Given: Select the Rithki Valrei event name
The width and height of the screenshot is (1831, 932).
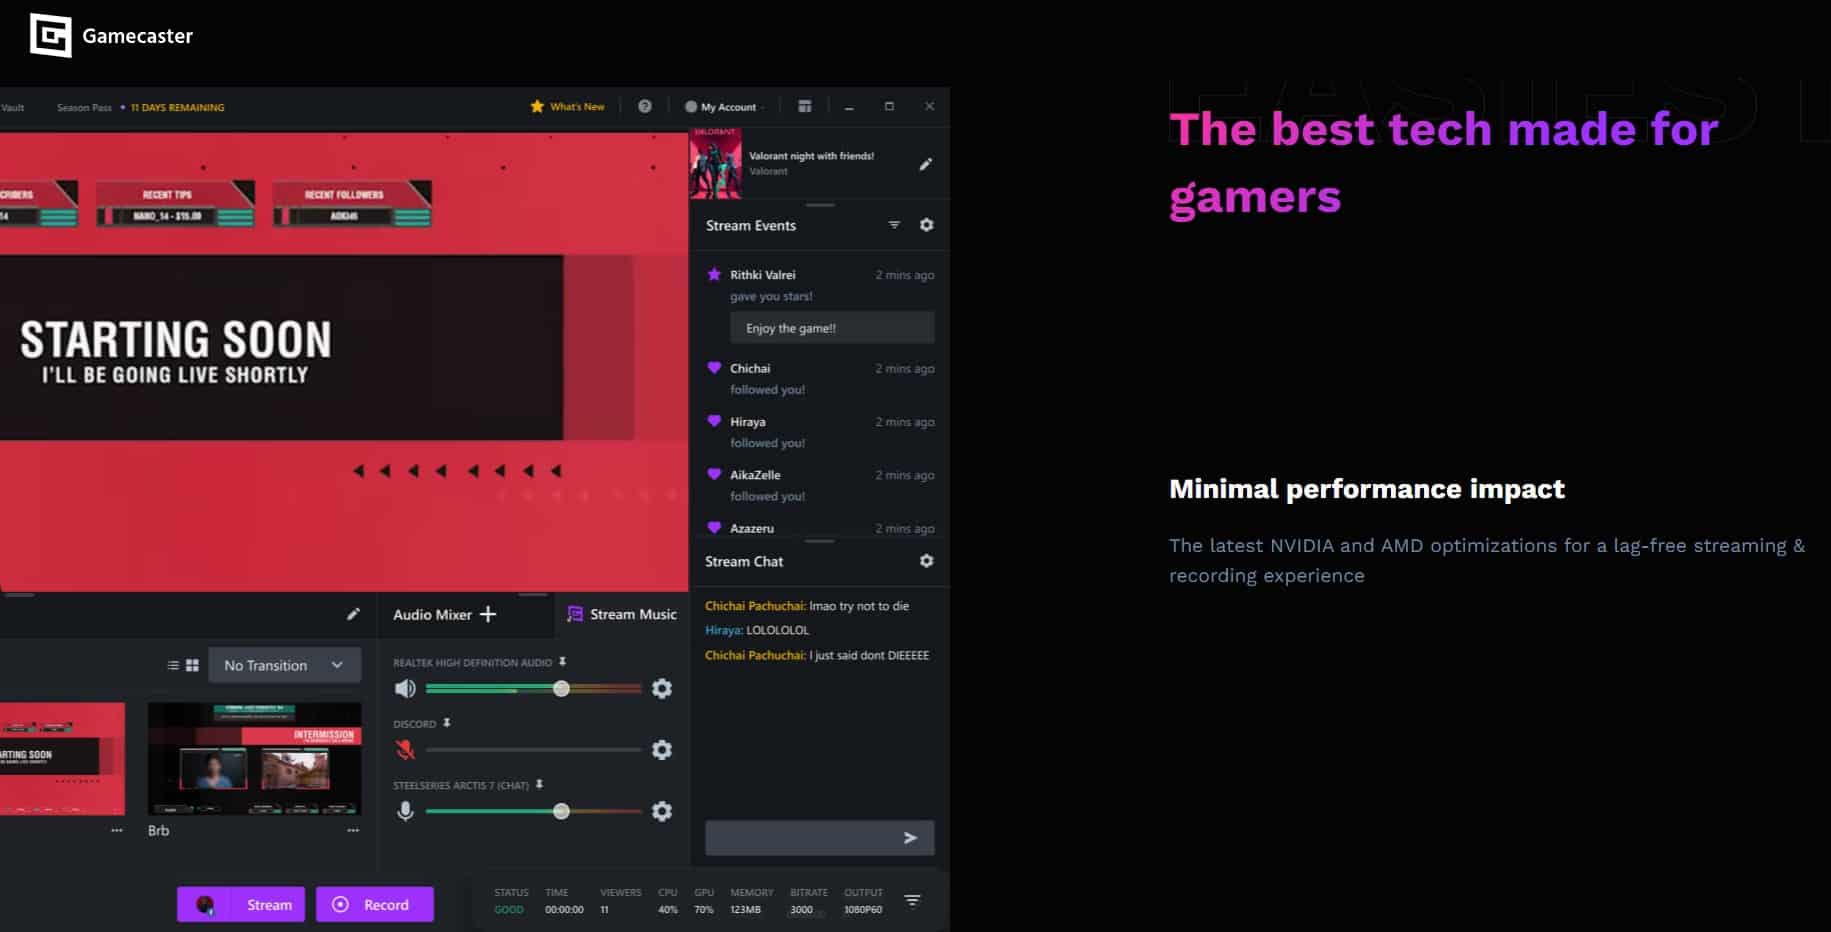Looking at the screenshot, I should [763, 275].
